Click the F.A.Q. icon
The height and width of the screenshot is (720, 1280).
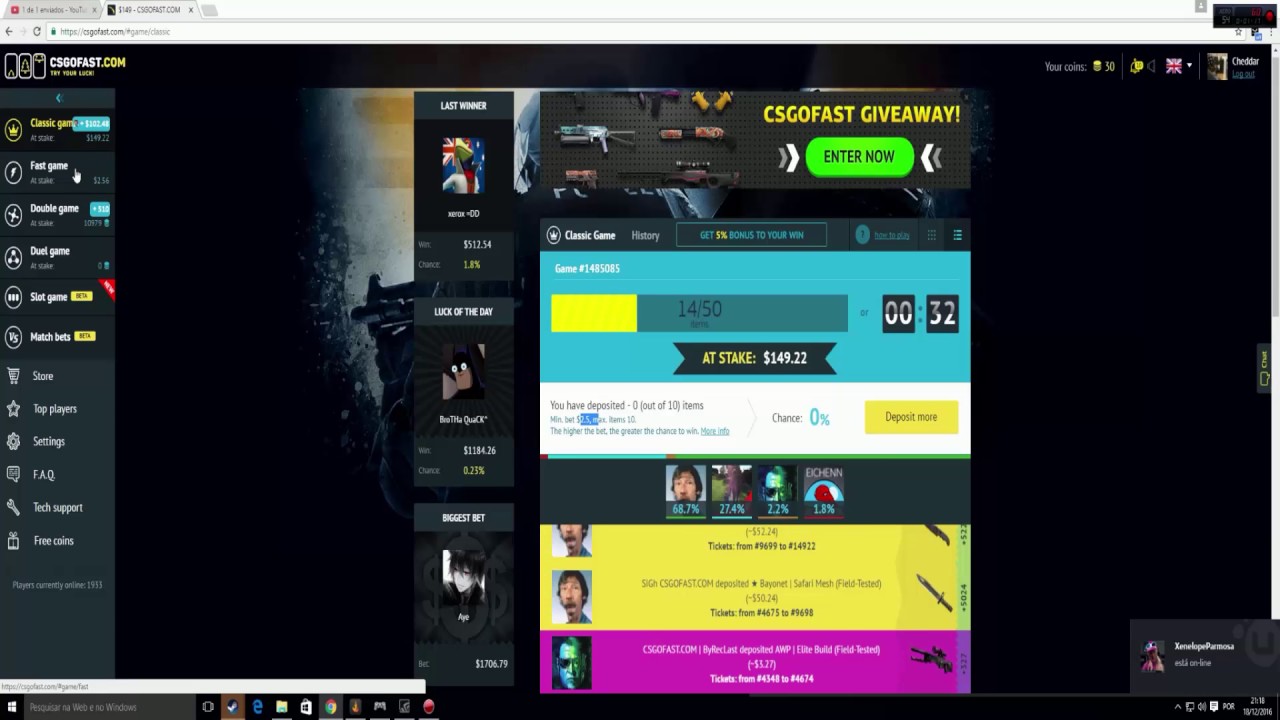13,474
